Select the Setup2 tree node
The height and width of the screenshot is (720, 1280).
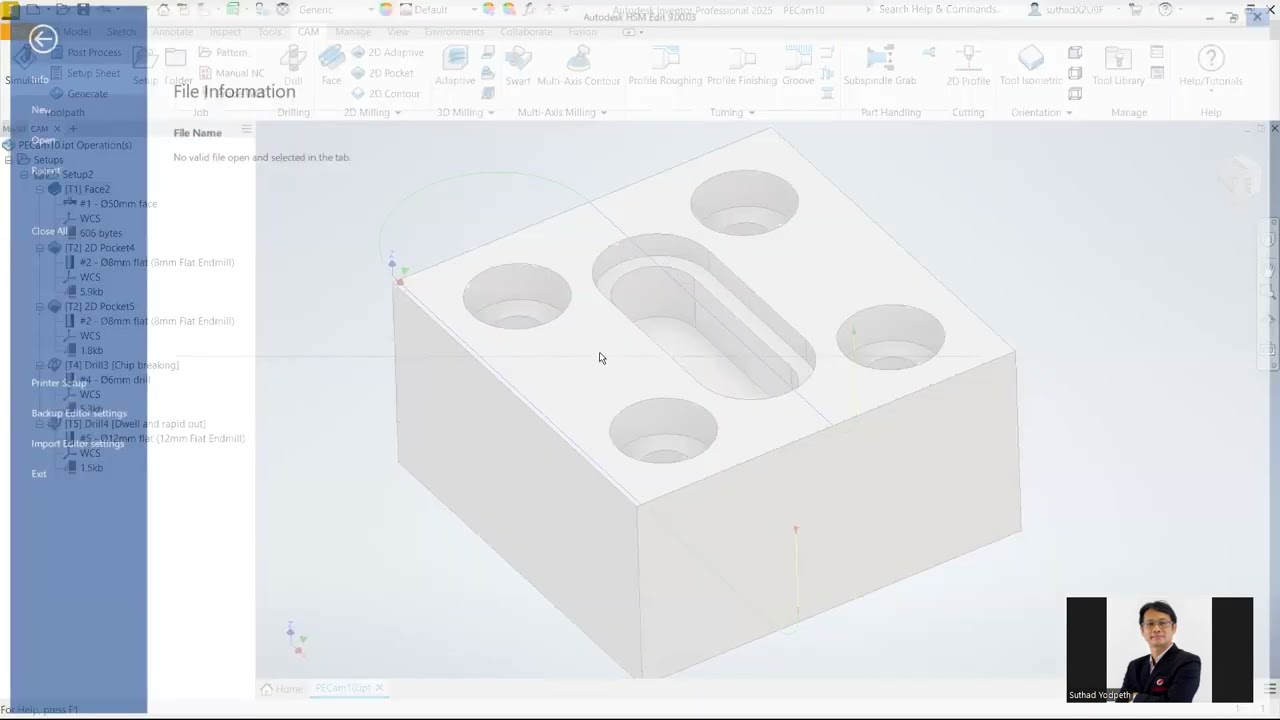[x=77, y=174]
